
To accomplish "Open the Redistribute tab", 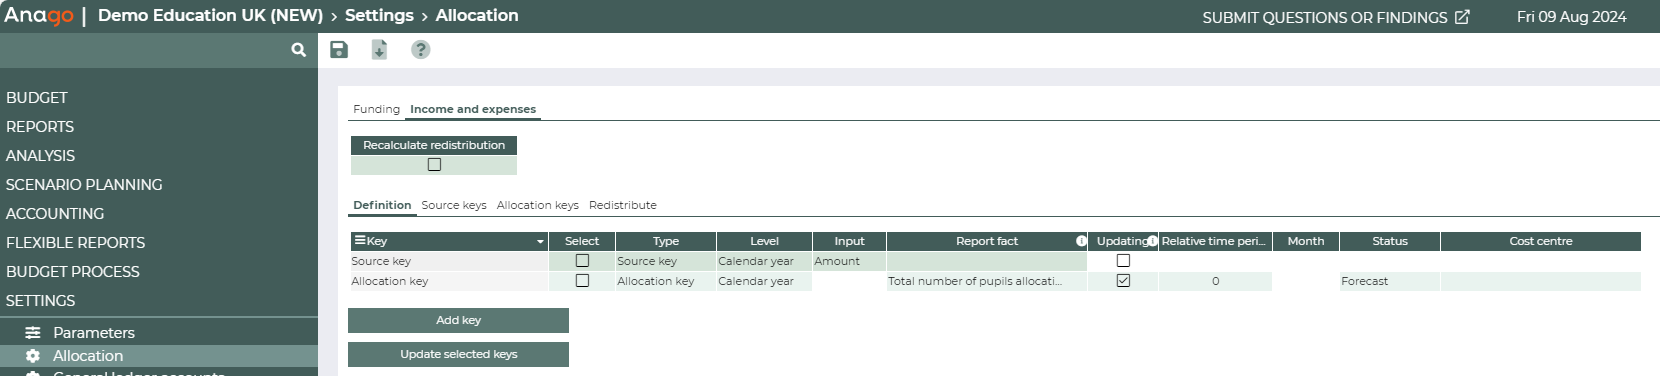I will pyautogui.click(x=623, y=205).
